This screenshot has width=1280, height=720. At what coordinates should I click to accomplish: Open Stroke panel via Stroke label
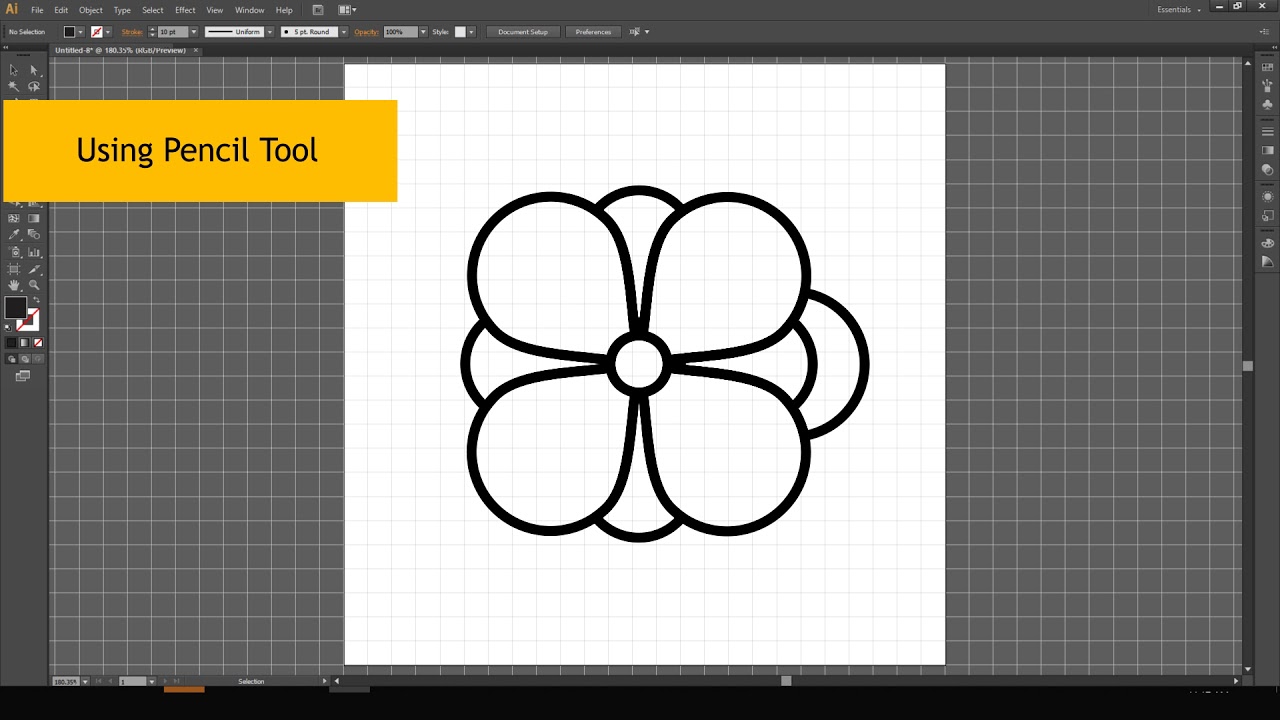click(x=132, y=32)
